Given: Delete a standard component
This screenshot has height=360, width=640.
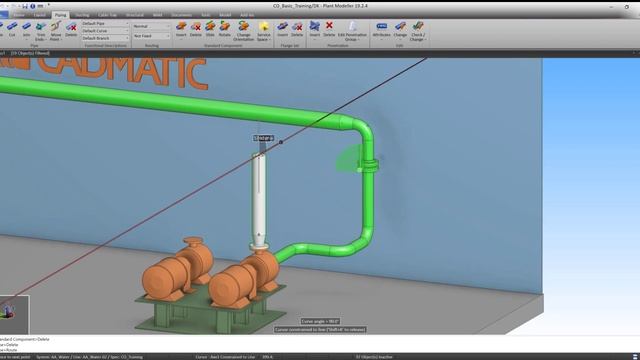Looking at the screenshot, I should coord(196,30).
